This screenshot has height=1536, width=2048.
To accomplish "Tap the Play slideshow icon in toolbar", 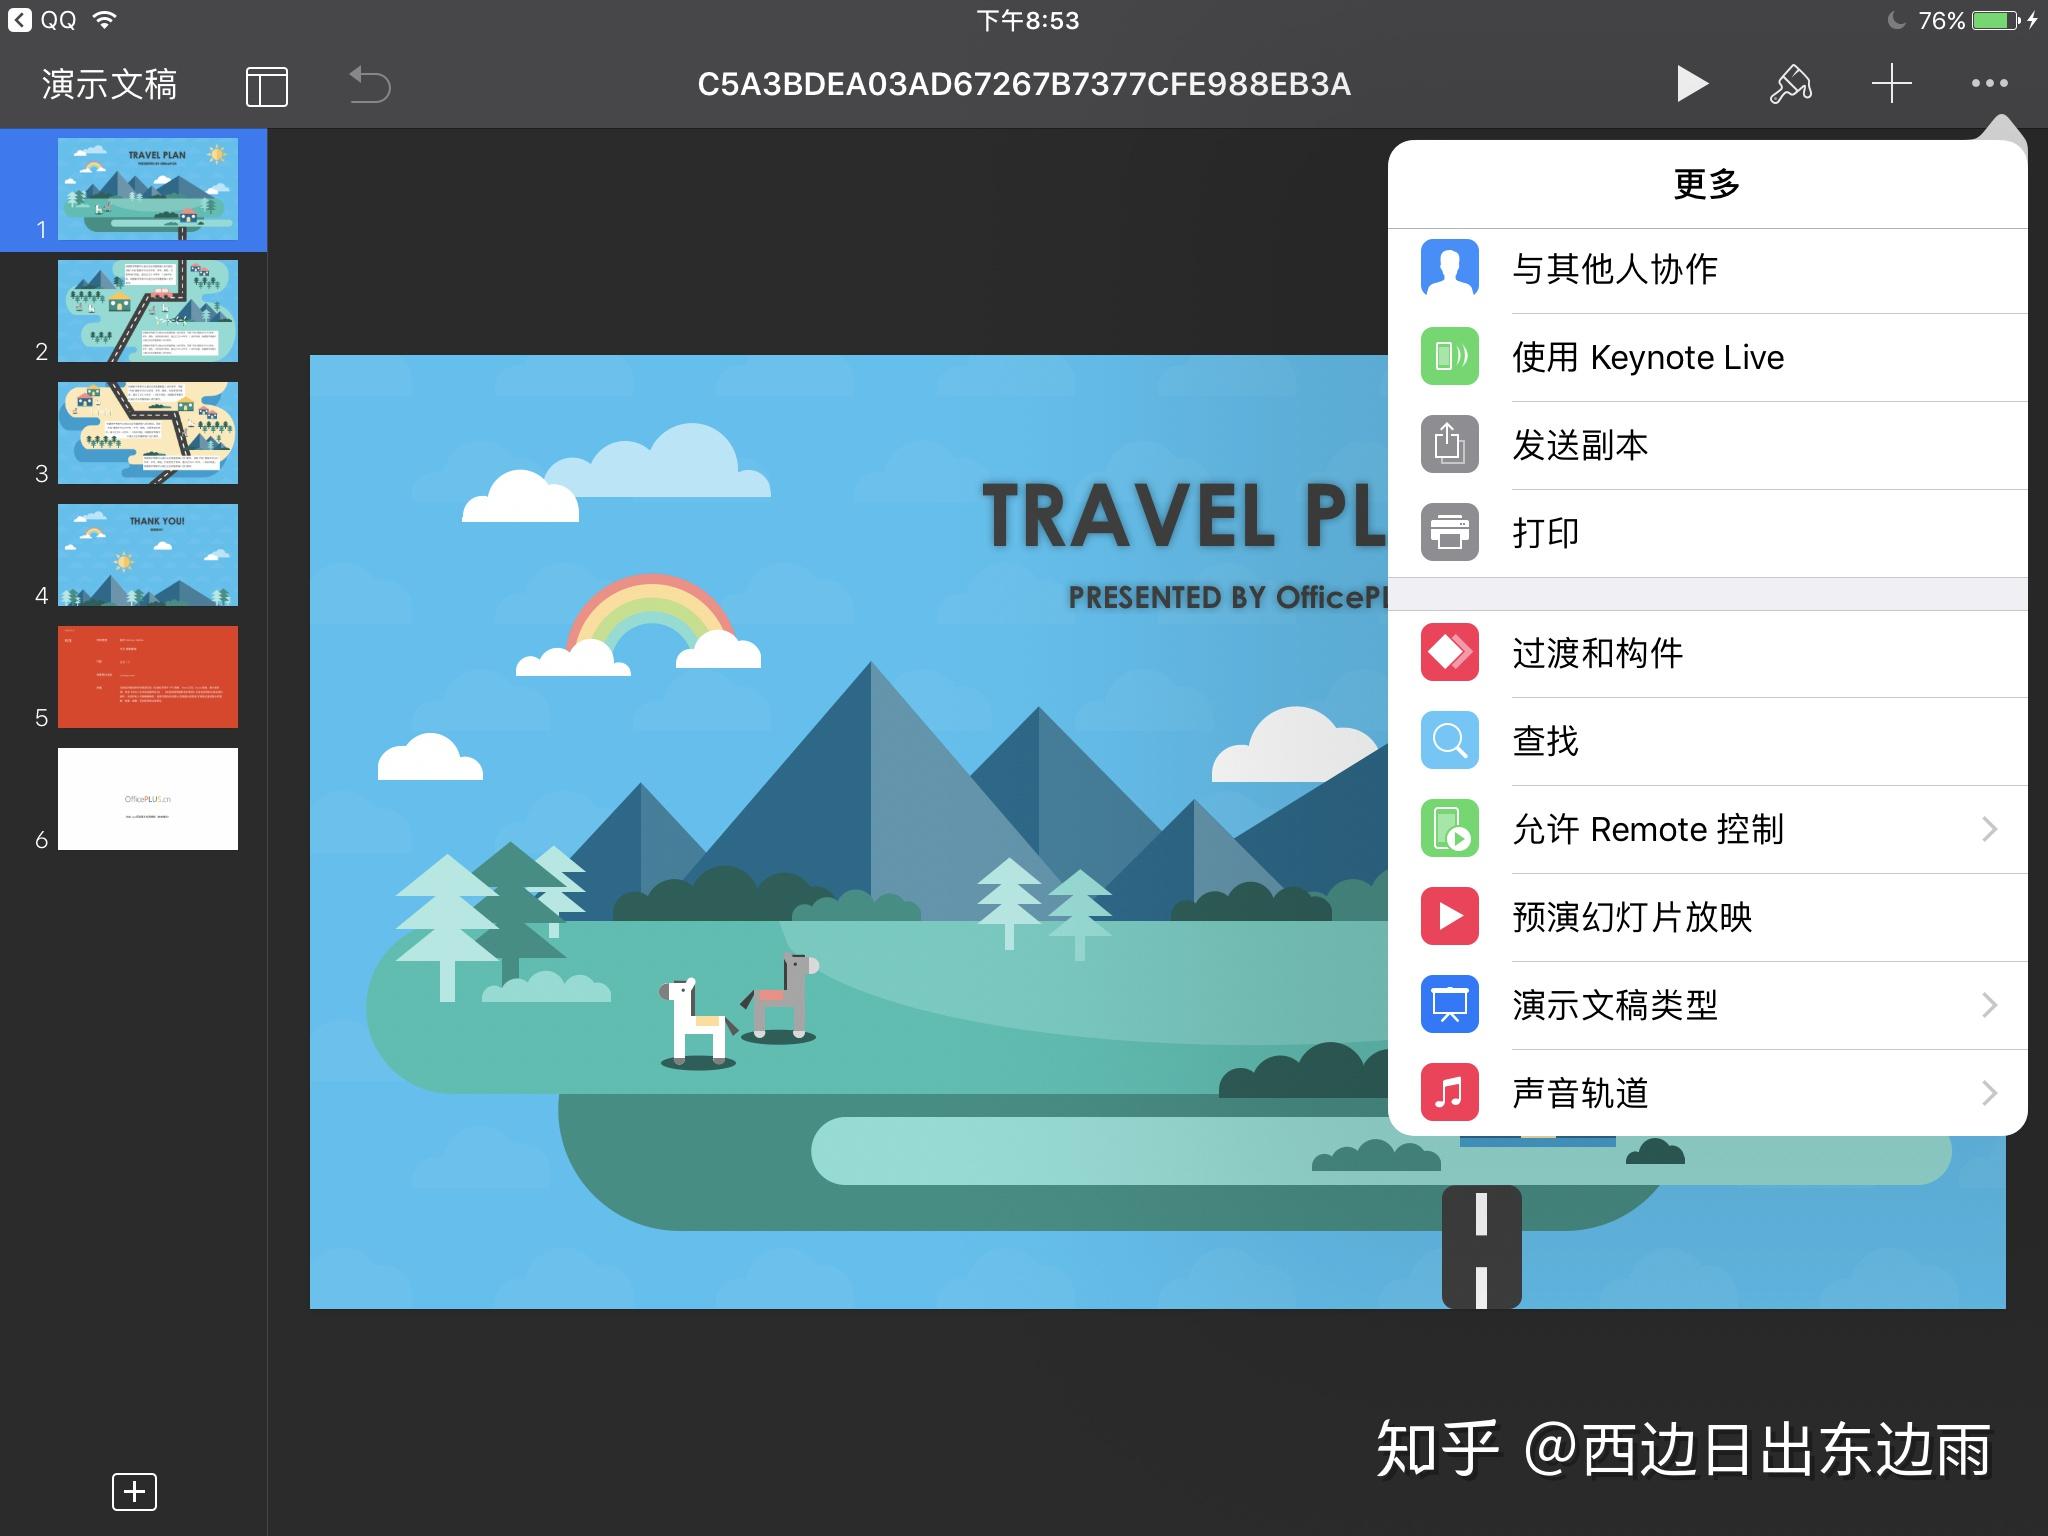I will tap(1692, 84).
